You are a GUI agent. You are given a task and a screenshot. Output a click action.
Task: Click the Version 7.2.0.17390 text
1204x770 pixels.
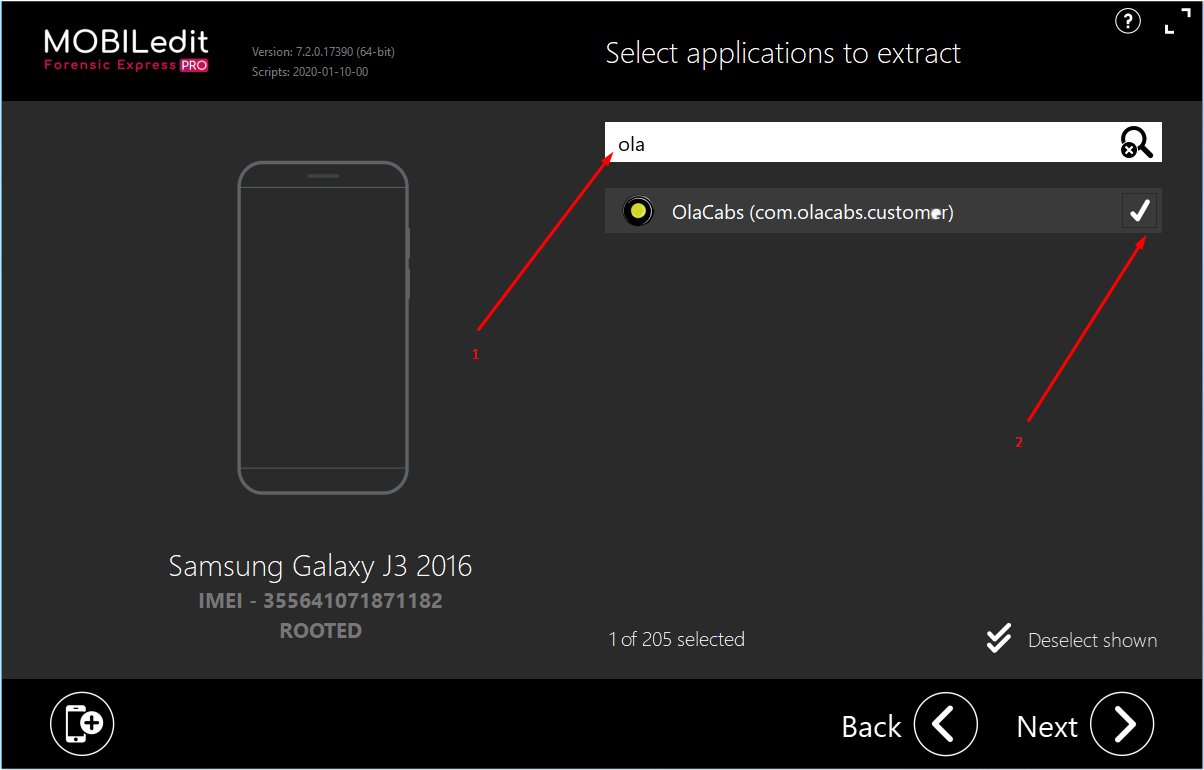click(324, 52)
